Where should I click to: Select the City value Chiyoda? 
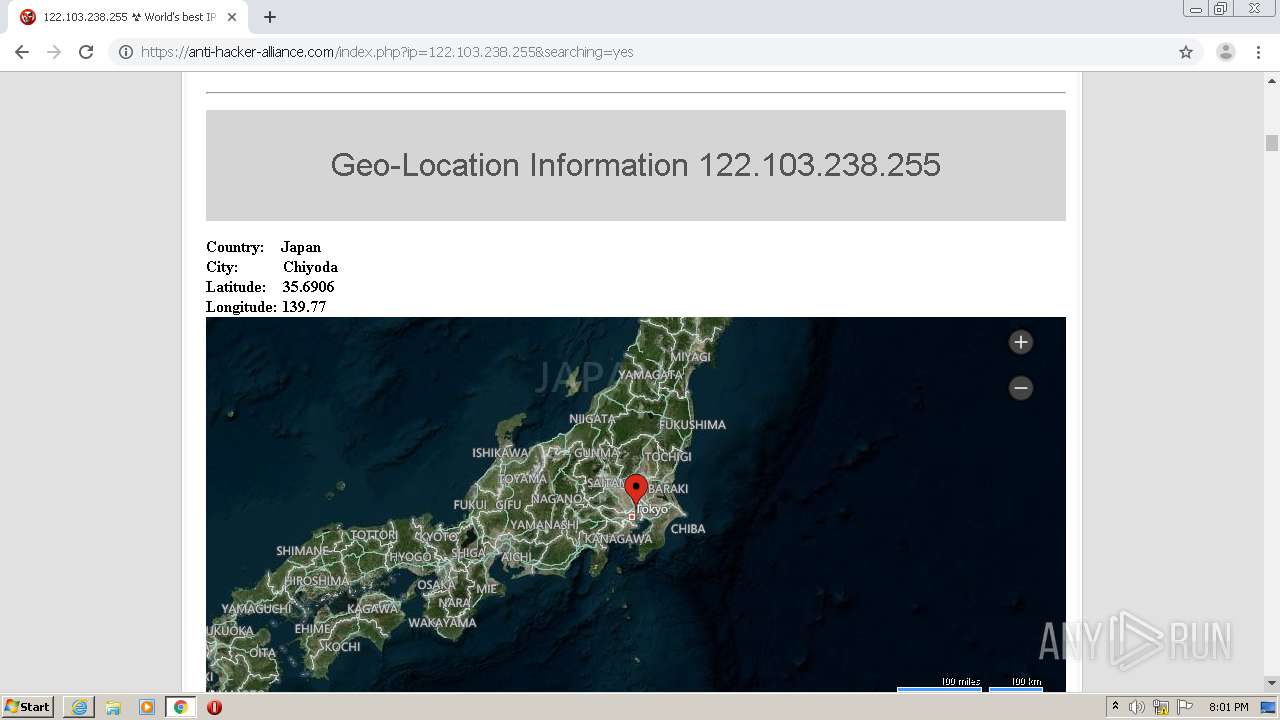[x=310, y=267]
